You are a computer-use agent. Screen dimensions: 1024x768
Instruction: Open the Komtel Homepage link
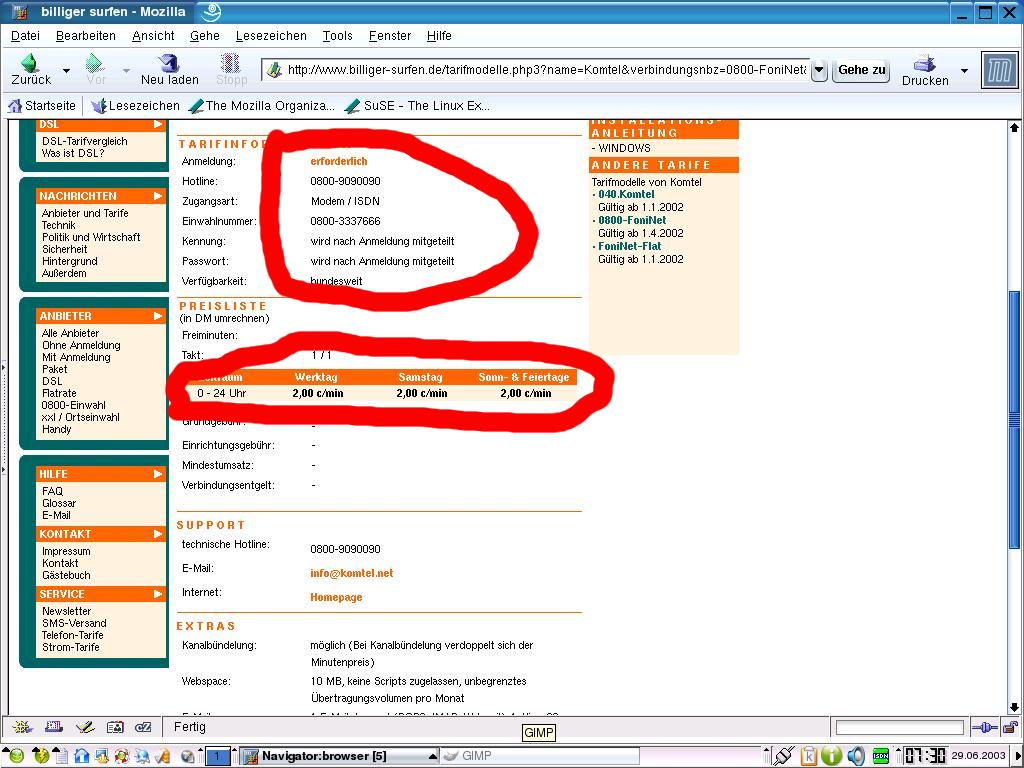point(336,598)
